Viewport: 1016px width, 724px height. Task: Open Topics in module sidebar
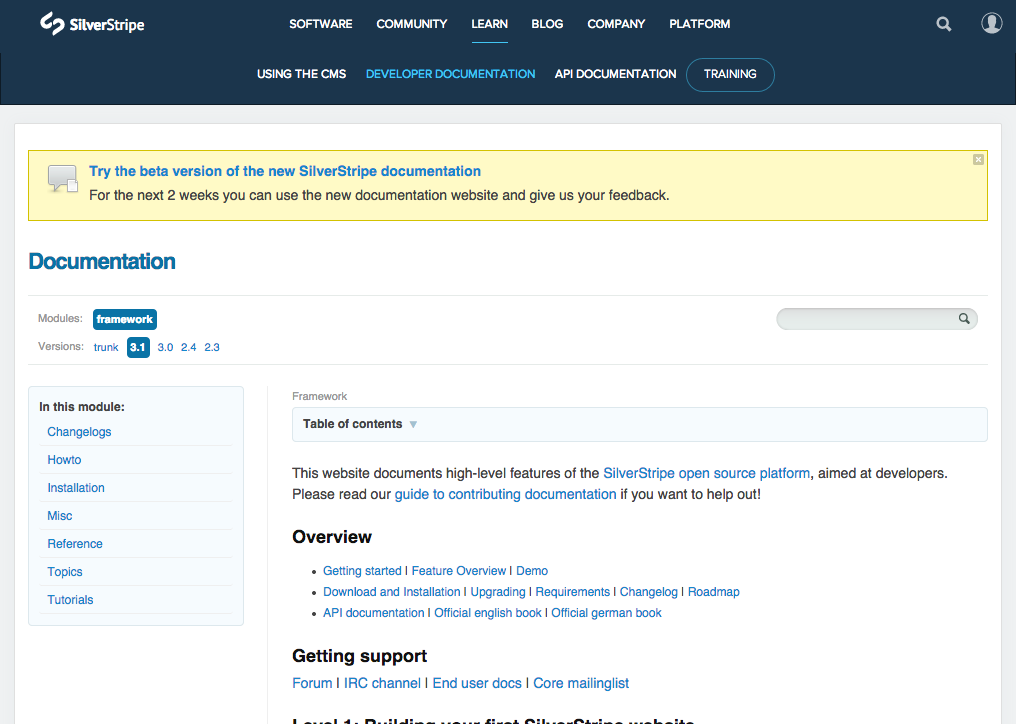coord(65,572)
